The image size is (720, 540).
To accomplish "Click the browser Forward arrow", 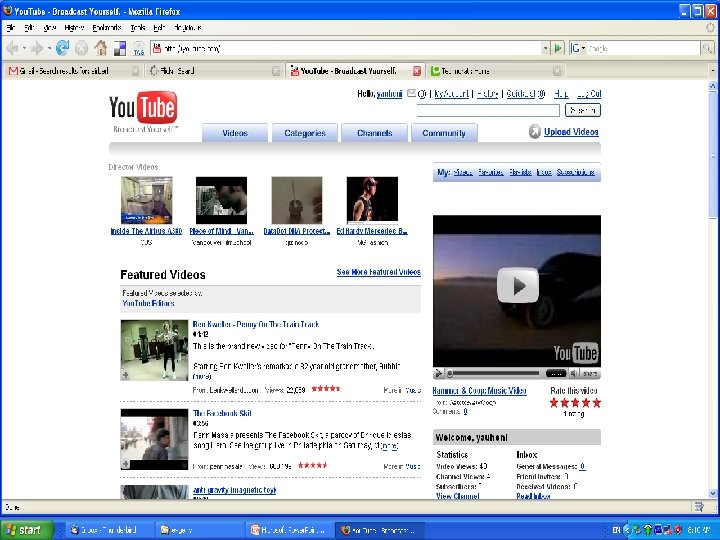I will click(37, 48).
